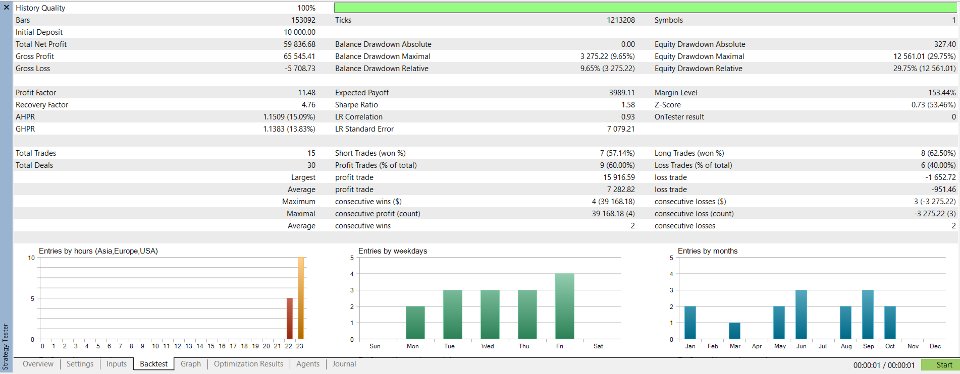Close the Strategy Tester panel
Image resolution: width=960 pixels, height=374 pixels.
(6, 8)
